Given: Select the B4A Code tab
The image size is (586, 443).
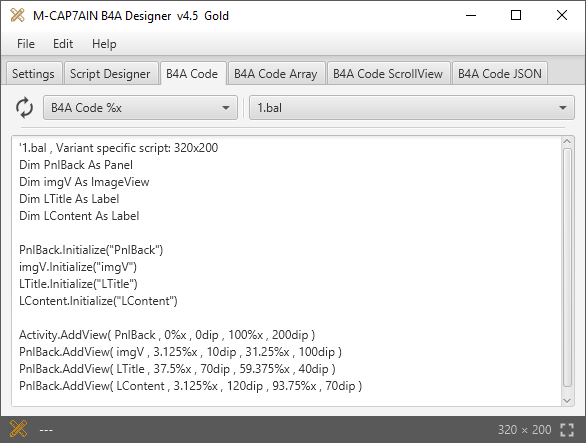Looking at the screenshot, I should click(192, 74).
